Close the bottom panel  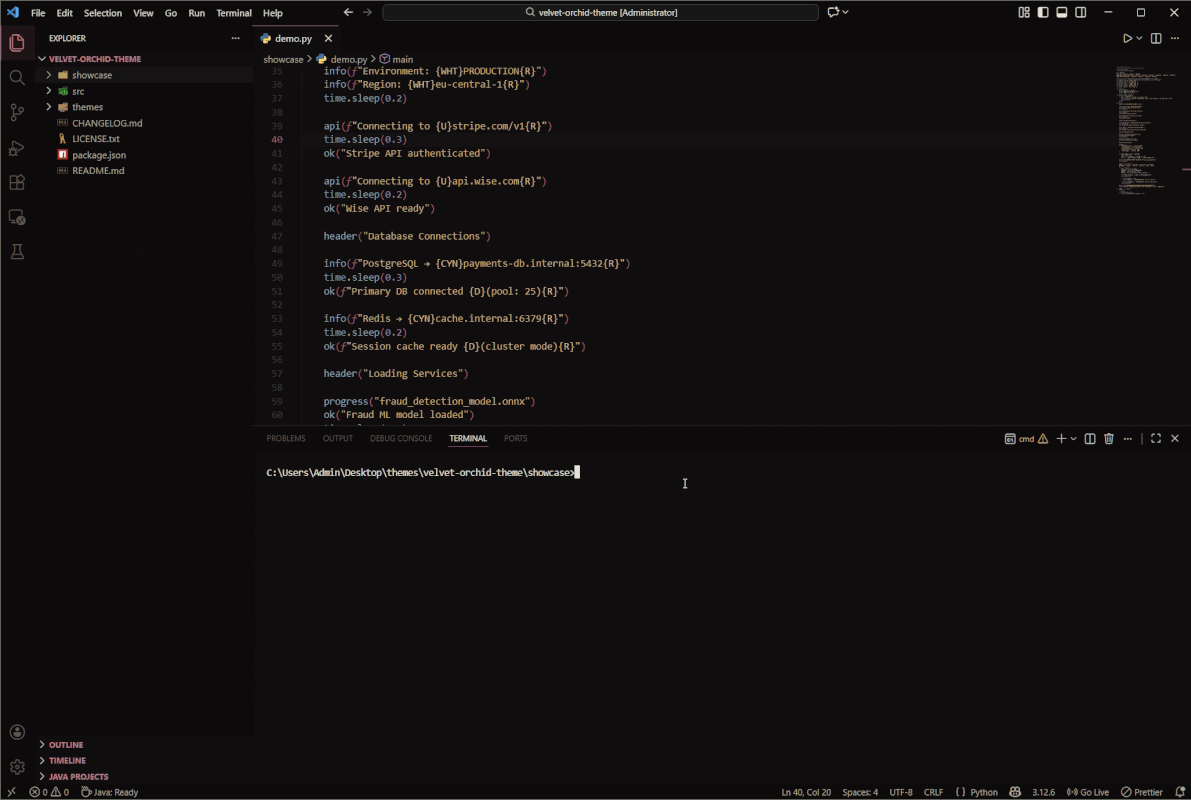[1175, 438]
